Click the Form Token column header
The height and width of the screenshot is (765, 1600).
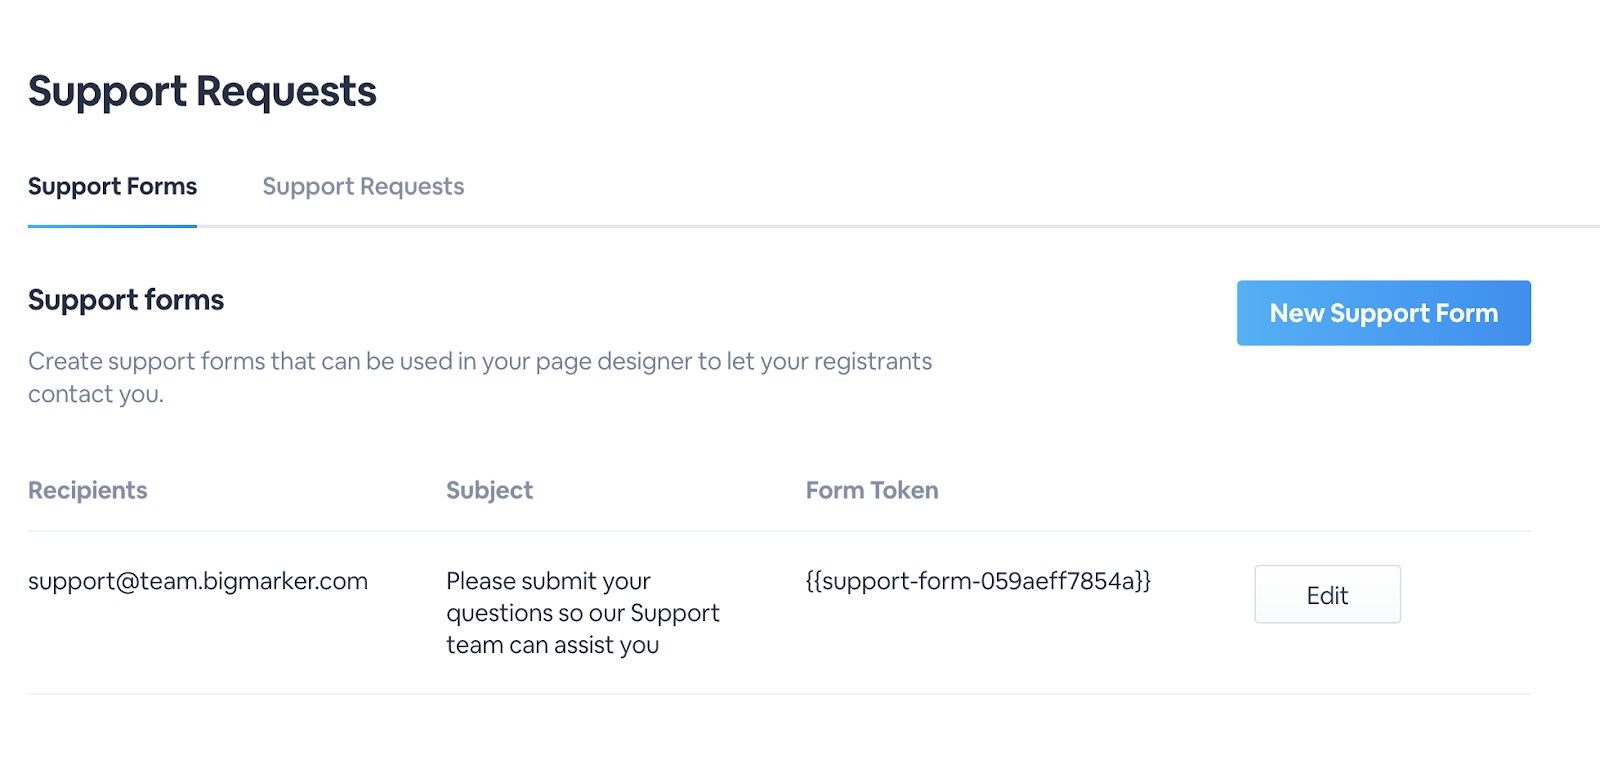click(x=872, y=491)
